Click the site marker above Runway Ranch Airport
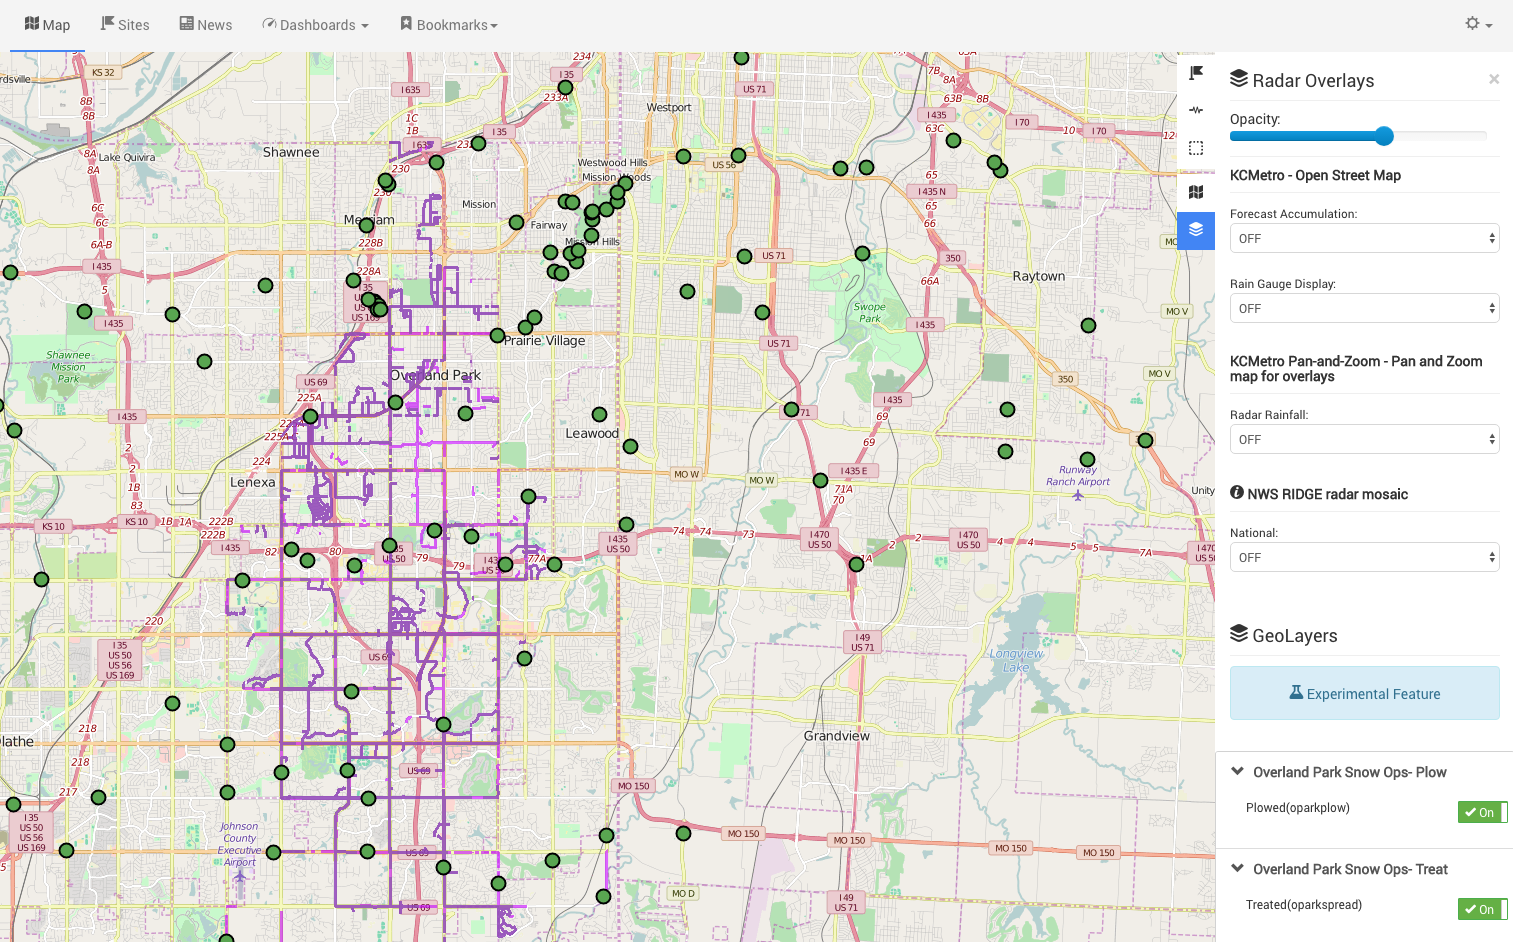 [1087, 459]
